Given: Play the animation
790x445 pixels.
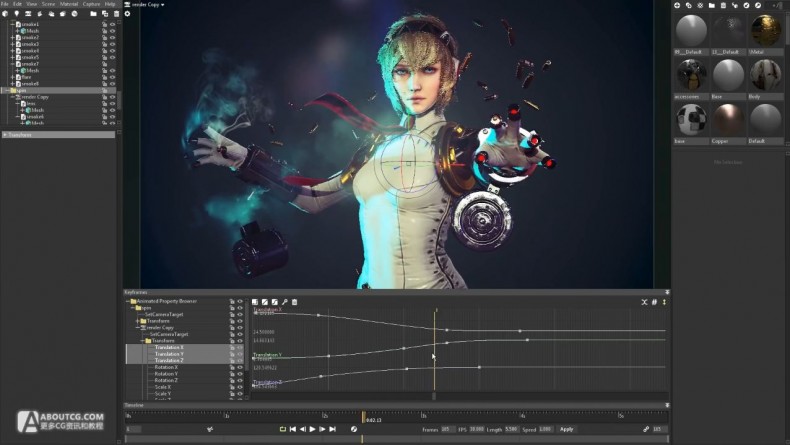Looking at the screenshot, I should 312,429.
